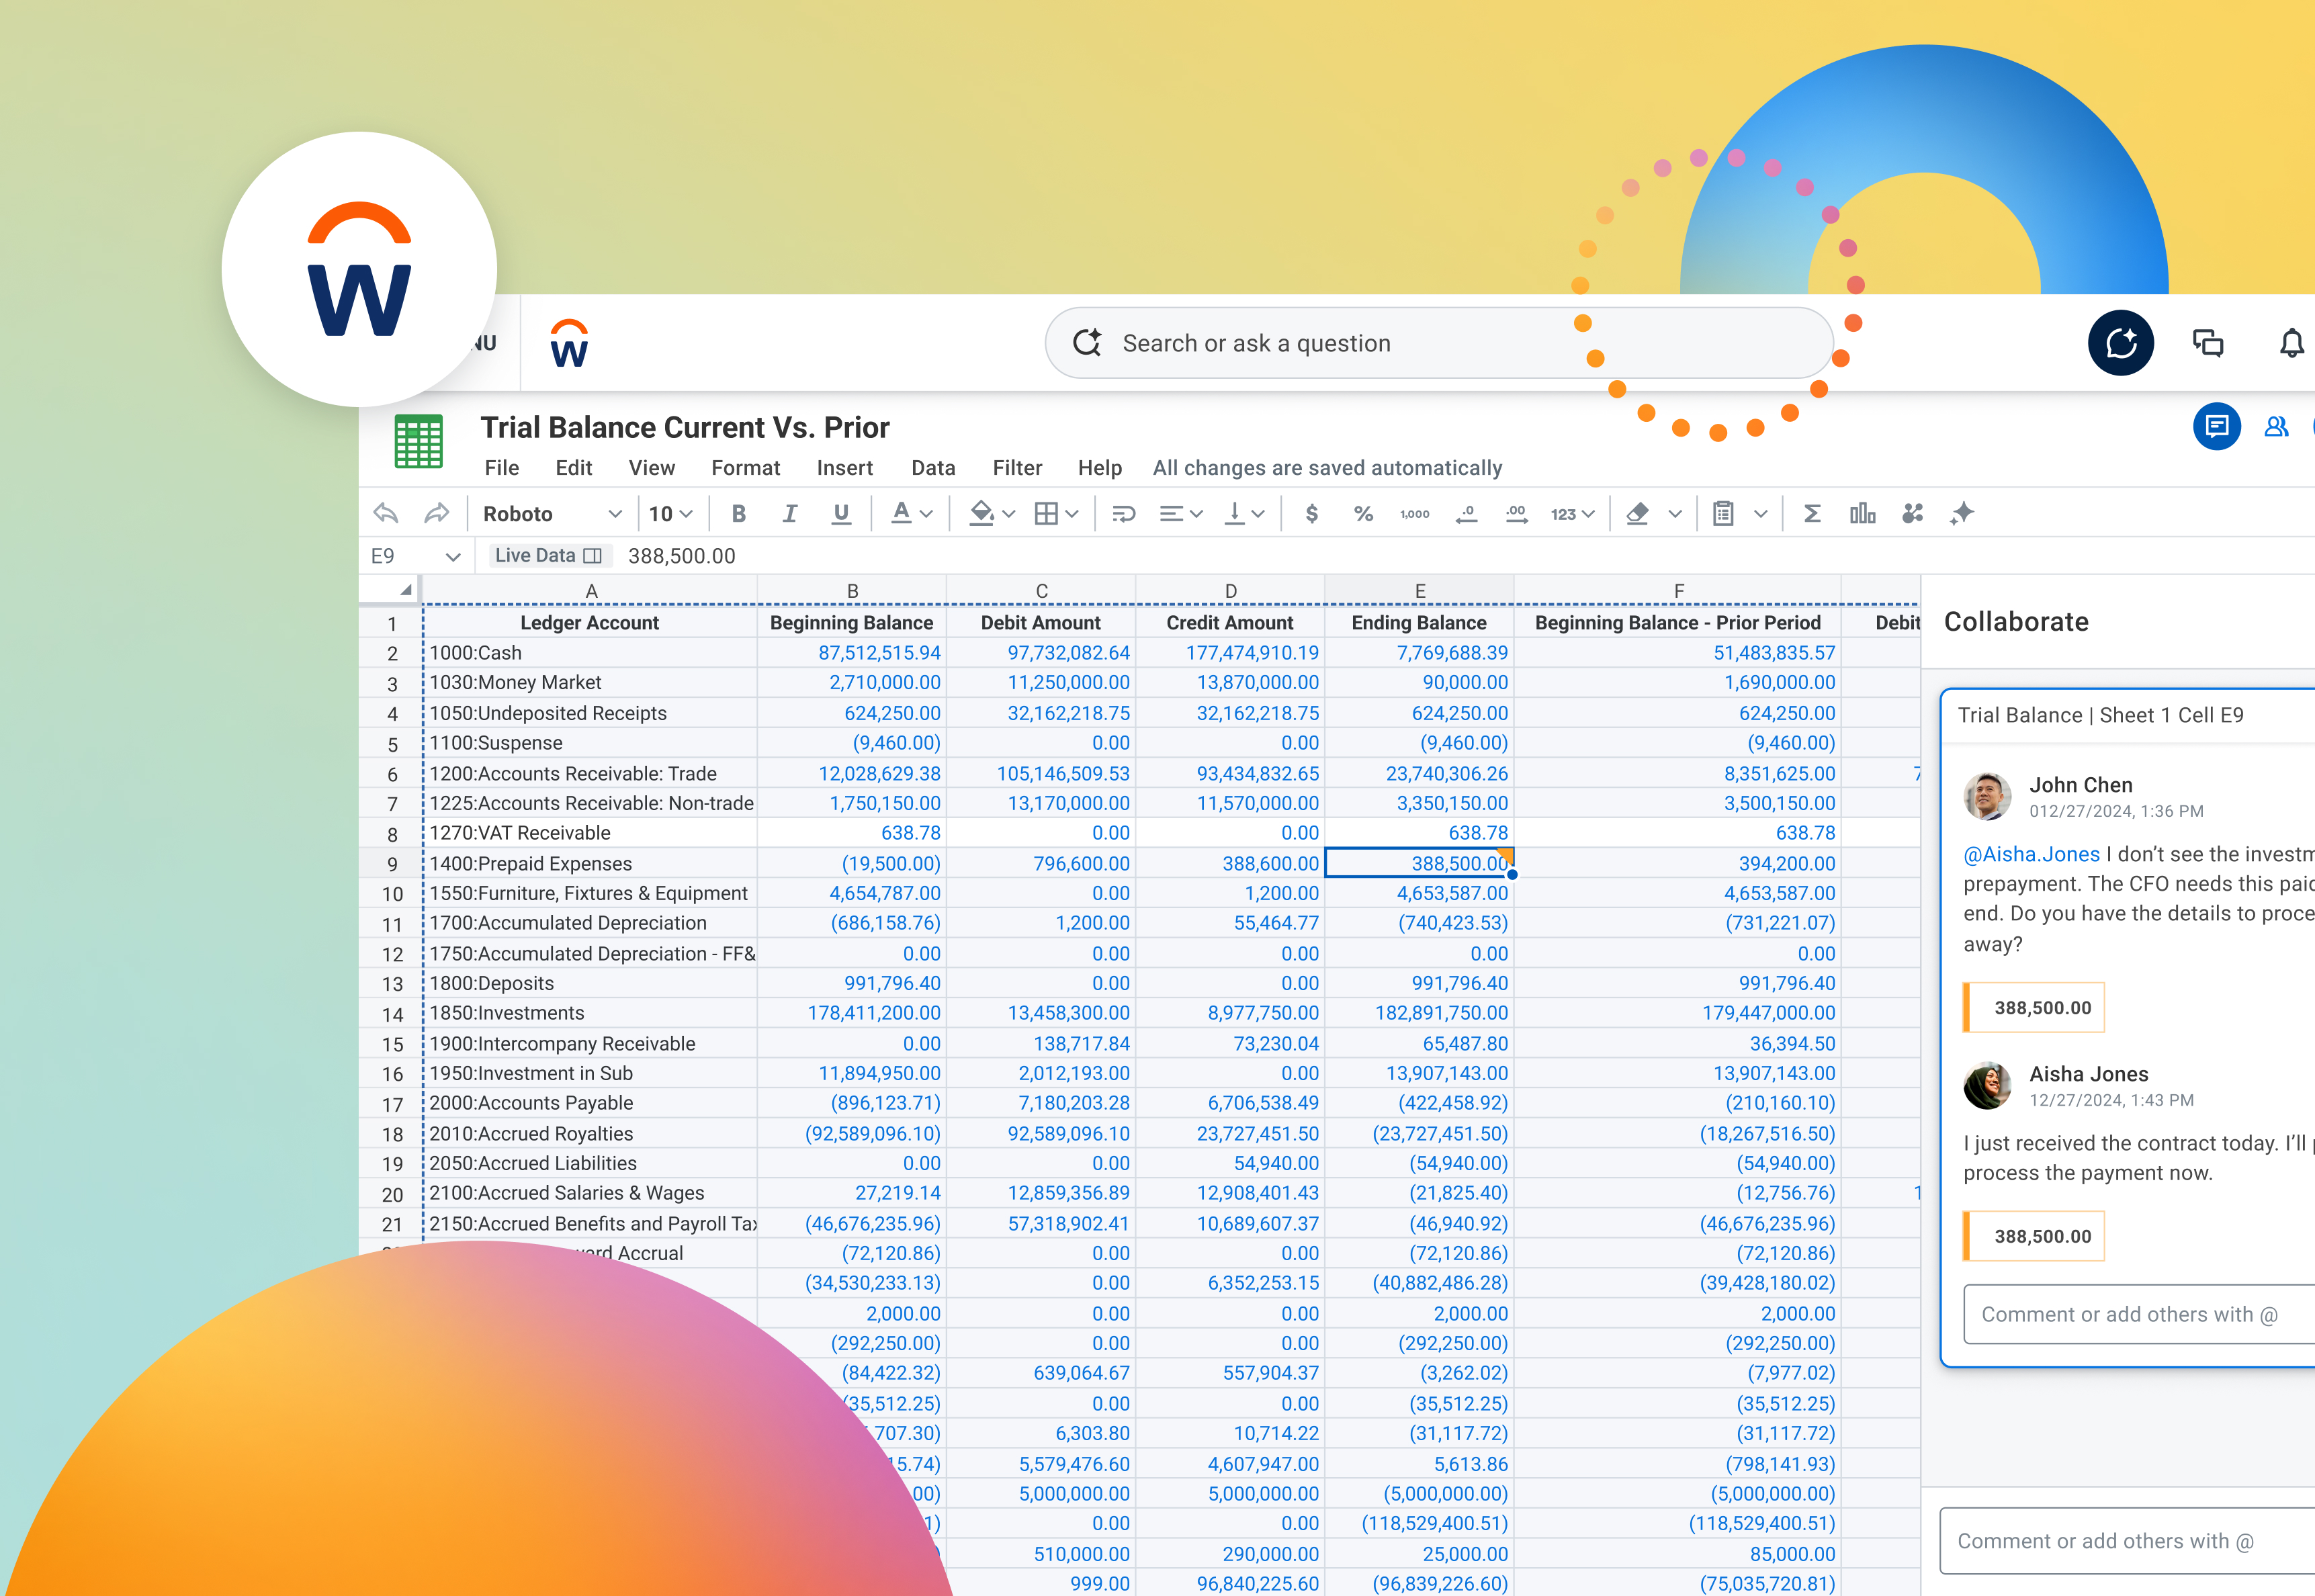Screen dimensions: 2315x1596
Task: Toggle underline formatting
Action: coord(841,514)
